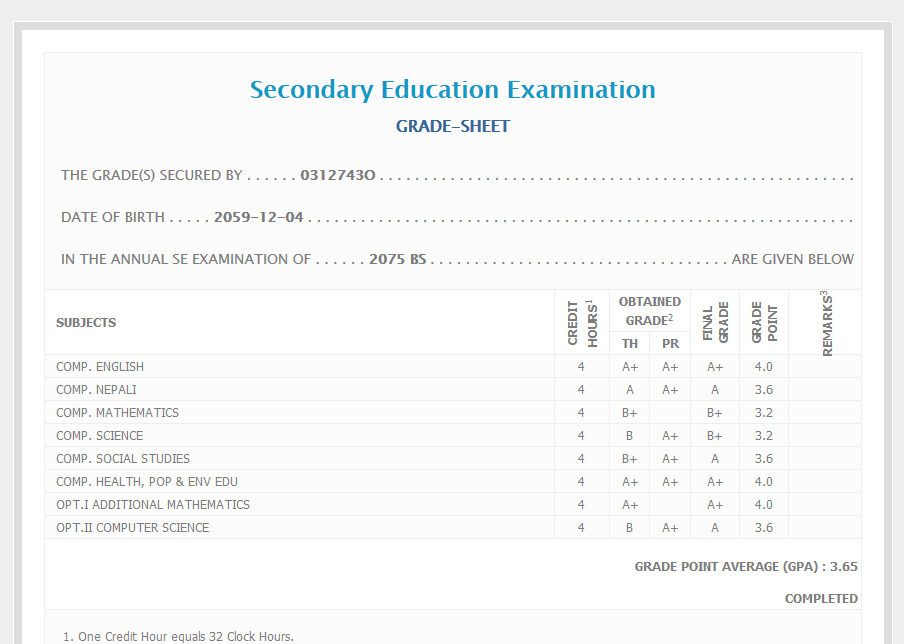The height and width of the screenshot is (644, 904).
Task: Click the TH sub-column header
Action: click(x=630, y=344)
